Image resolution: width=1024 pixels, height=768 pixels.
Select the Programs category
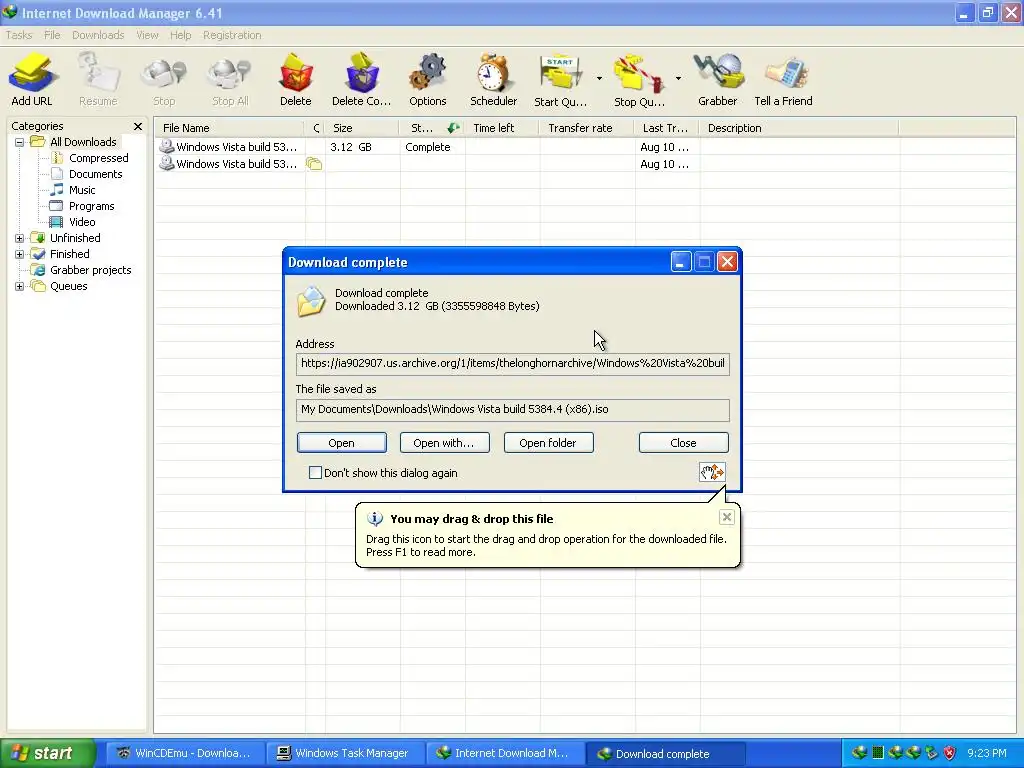[91, 206]
